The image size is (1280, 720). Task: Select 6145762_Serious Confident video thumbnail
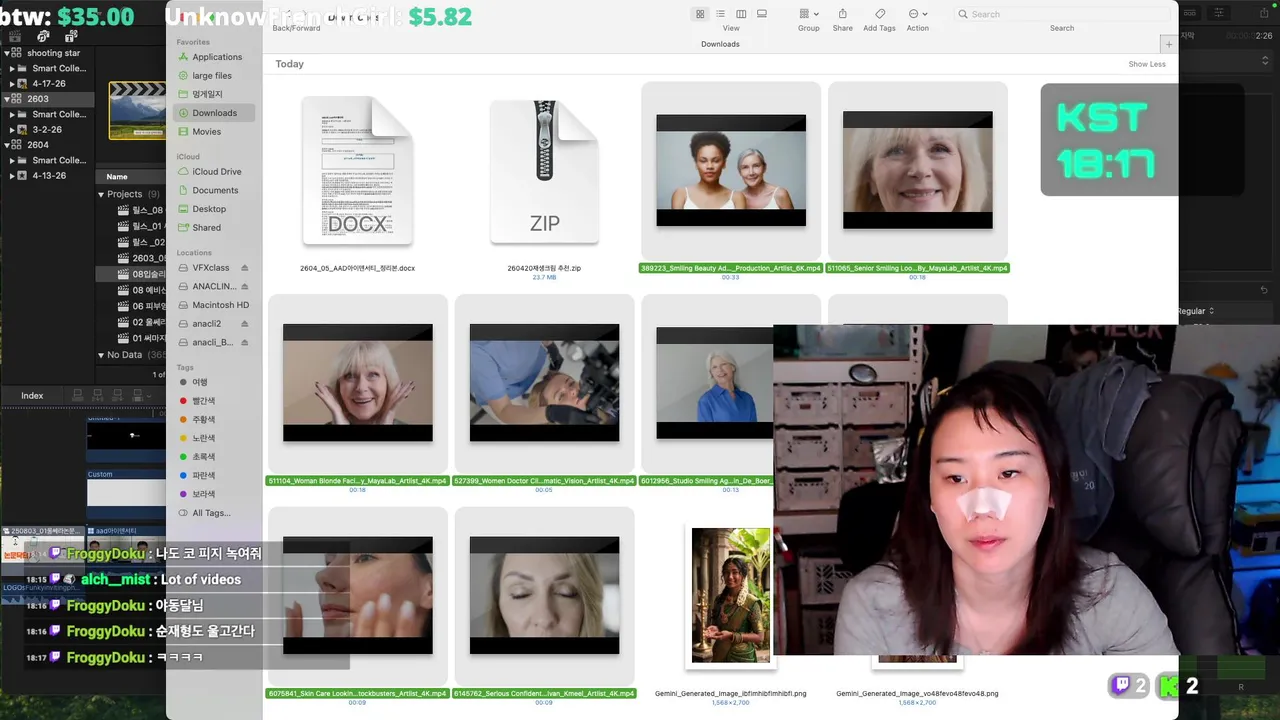544,596
